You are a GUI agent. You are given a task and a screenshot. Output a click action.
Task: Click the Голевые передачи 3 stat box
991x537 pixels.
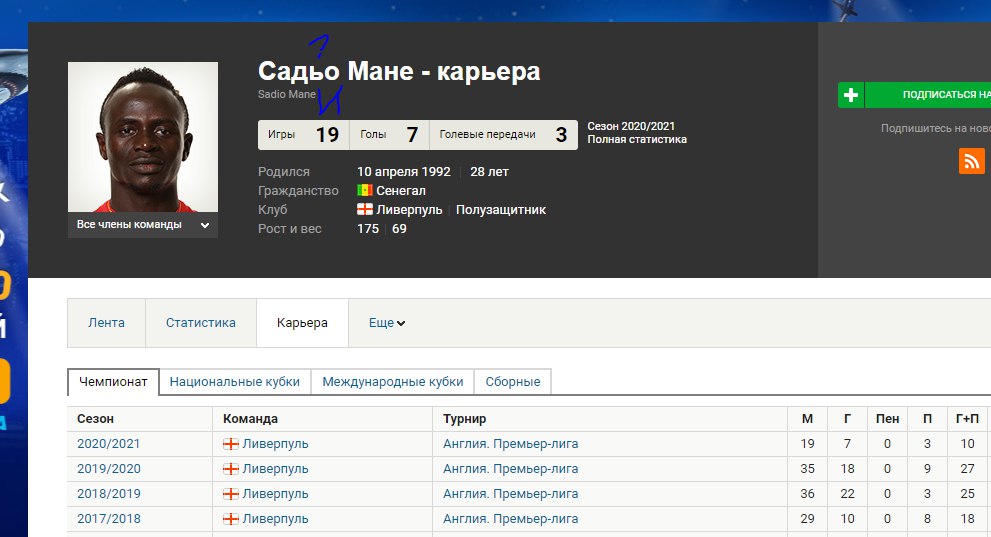click(x=503, y=135)
